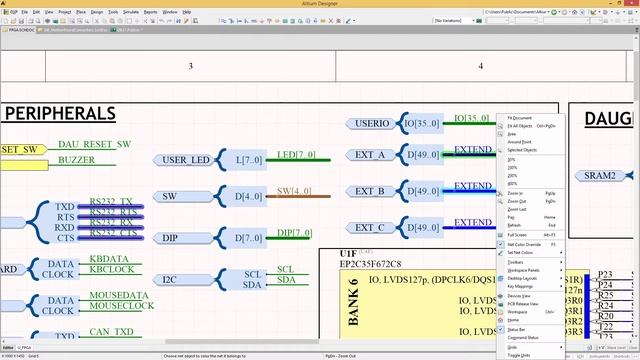640x360 pixels.
Task: Choose Pan menu entry
Action: click(x=531, y=217)
